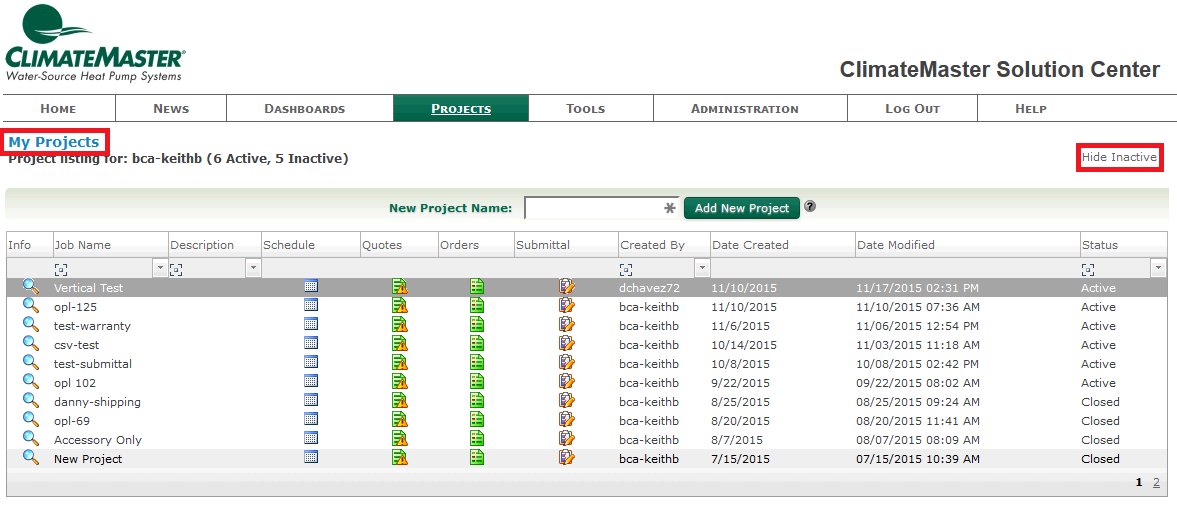Image resolution: width=1177 pixels, height=508 pixels.
Task: Expand Job Name filter dropdown arrow
Action: (x=160, y=268)
